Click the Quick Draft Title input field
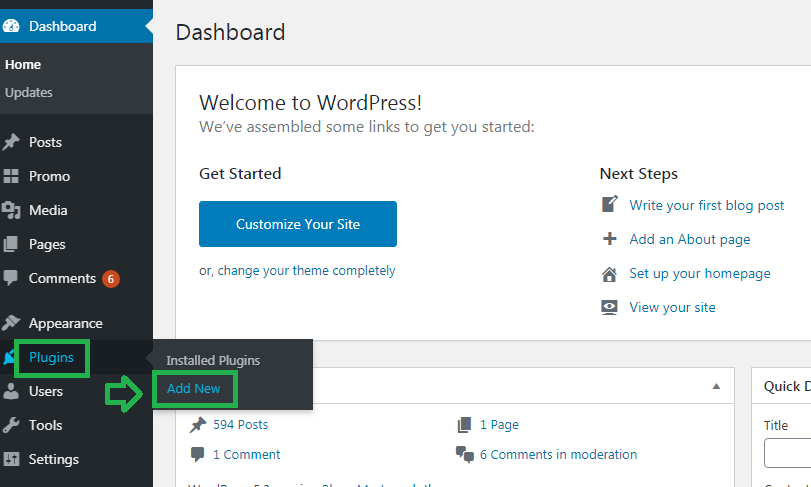Image resolution: width=811 pixels, height=487 pixels. point(788,453)
